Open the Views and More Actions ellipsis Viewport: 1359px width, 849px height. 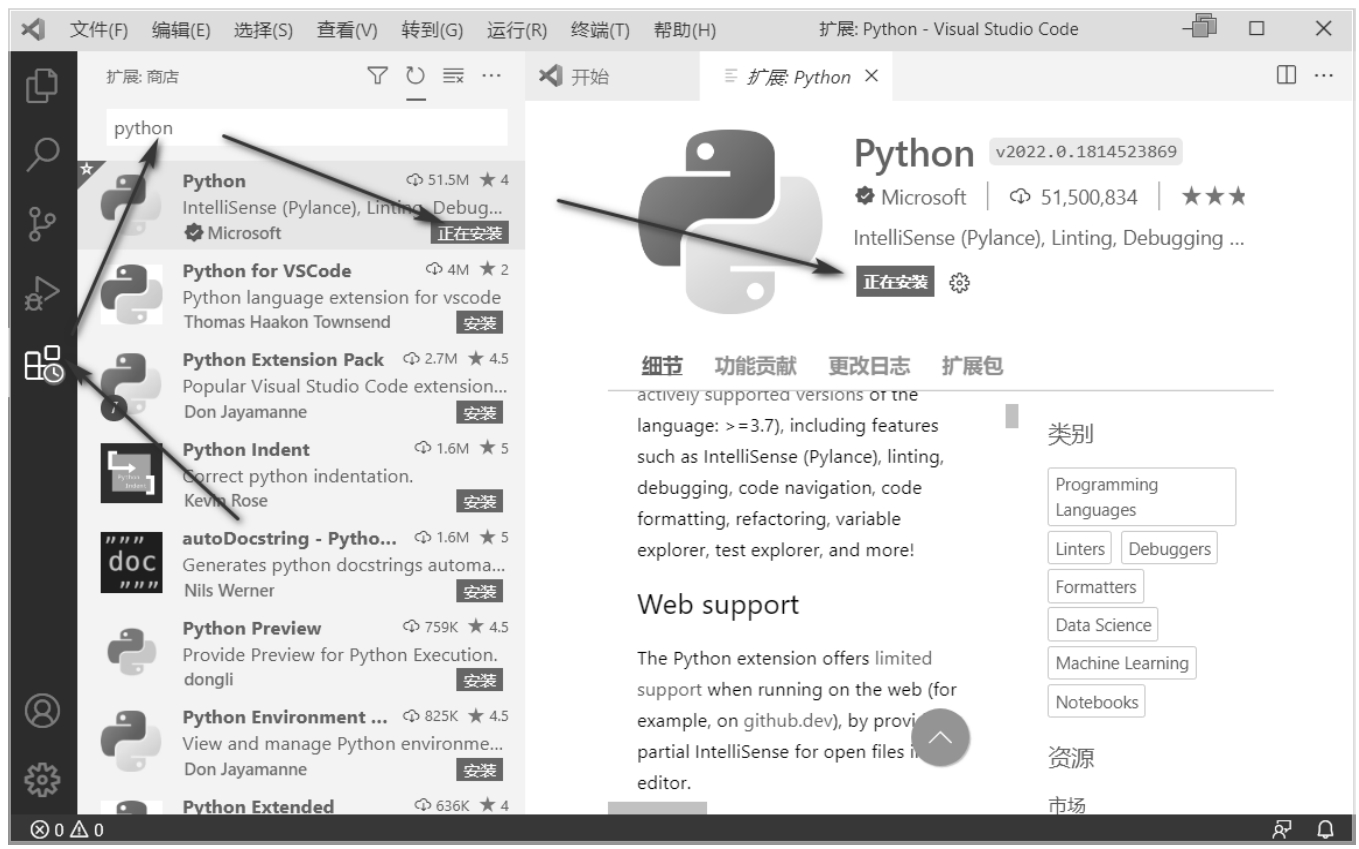491,77
